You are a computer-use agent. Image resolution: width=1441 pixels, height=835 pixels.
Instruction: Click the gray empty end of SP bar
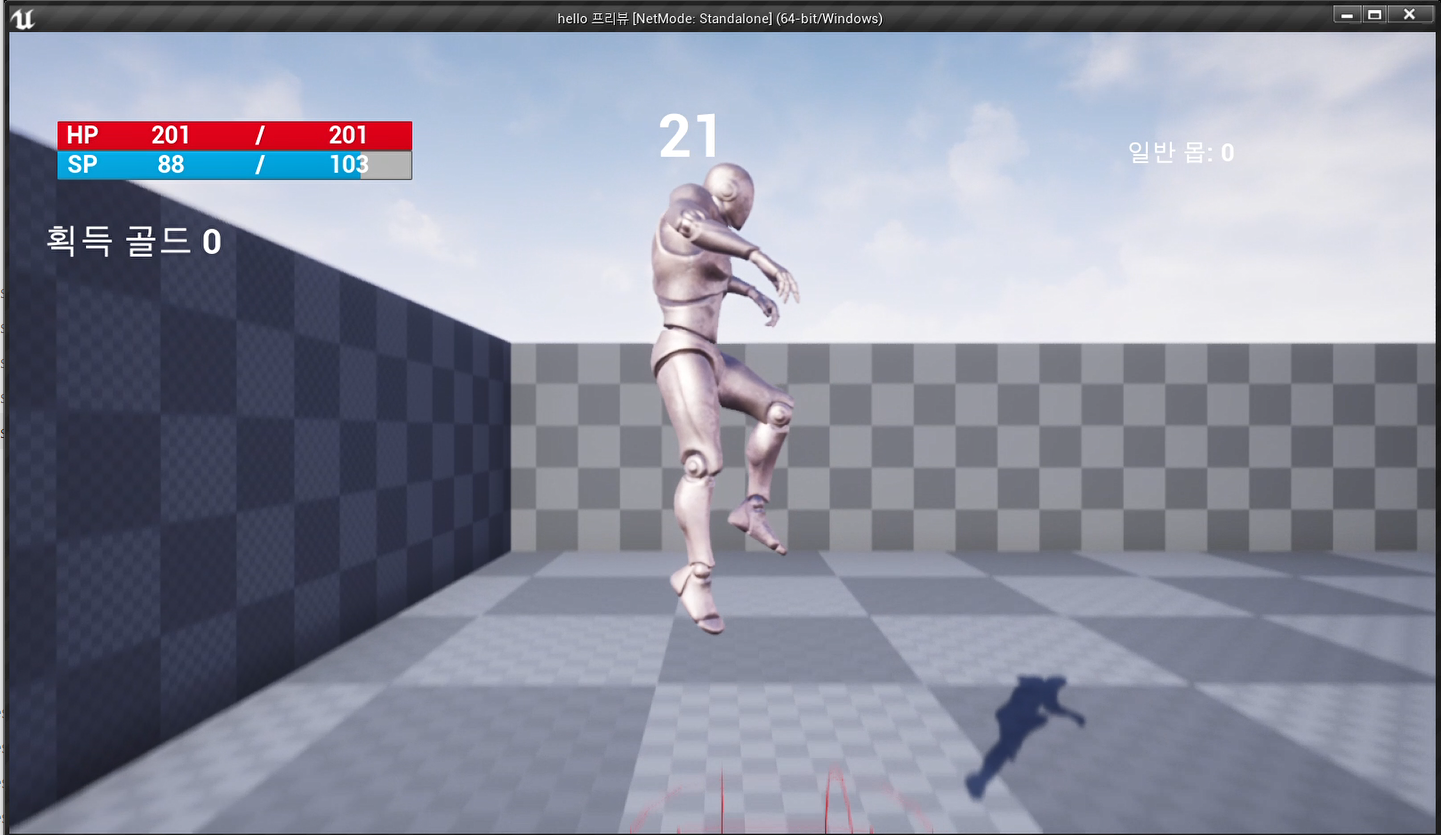pos(389,165)
